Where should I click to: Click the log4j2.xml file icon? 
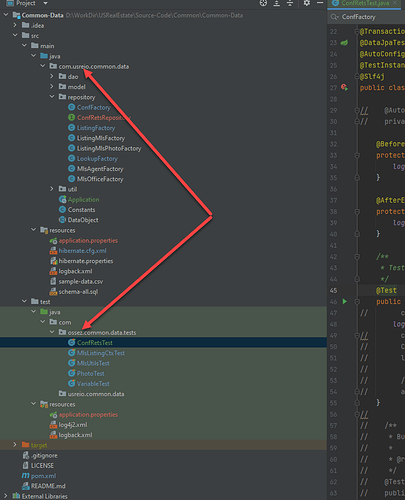[x=53, y=425]
